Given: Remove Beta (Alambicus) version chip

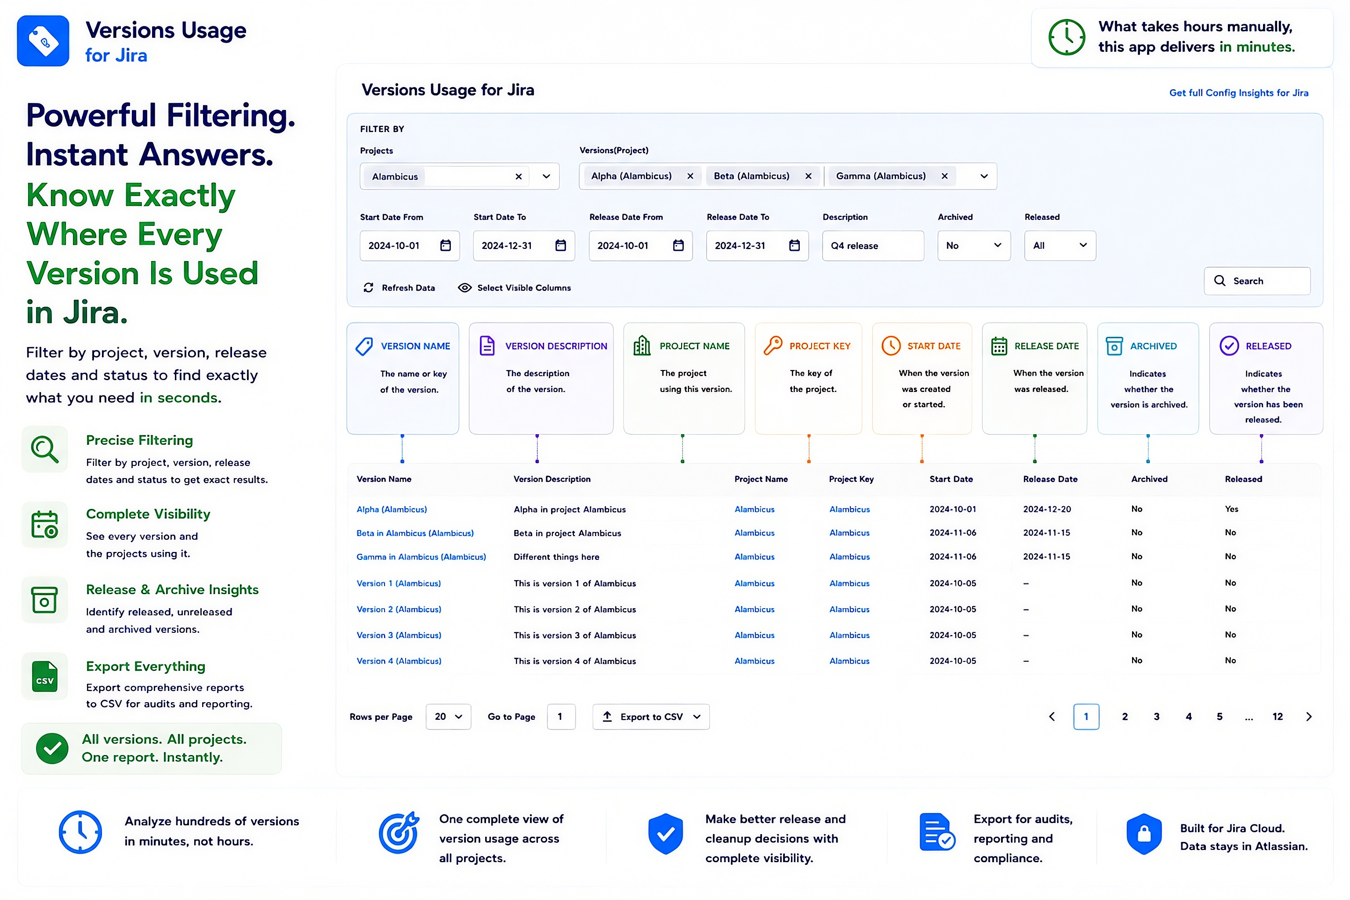Looking at the screenshot, I should 808,177.
